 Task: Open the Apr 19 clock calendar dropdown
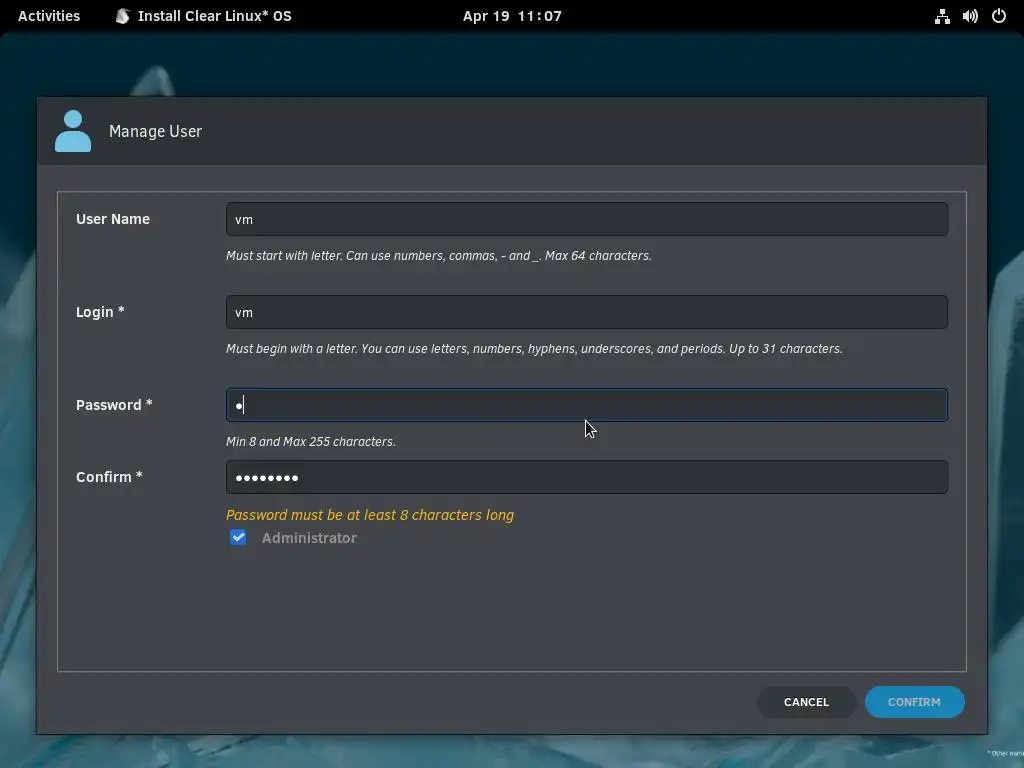tap(512, 16)
